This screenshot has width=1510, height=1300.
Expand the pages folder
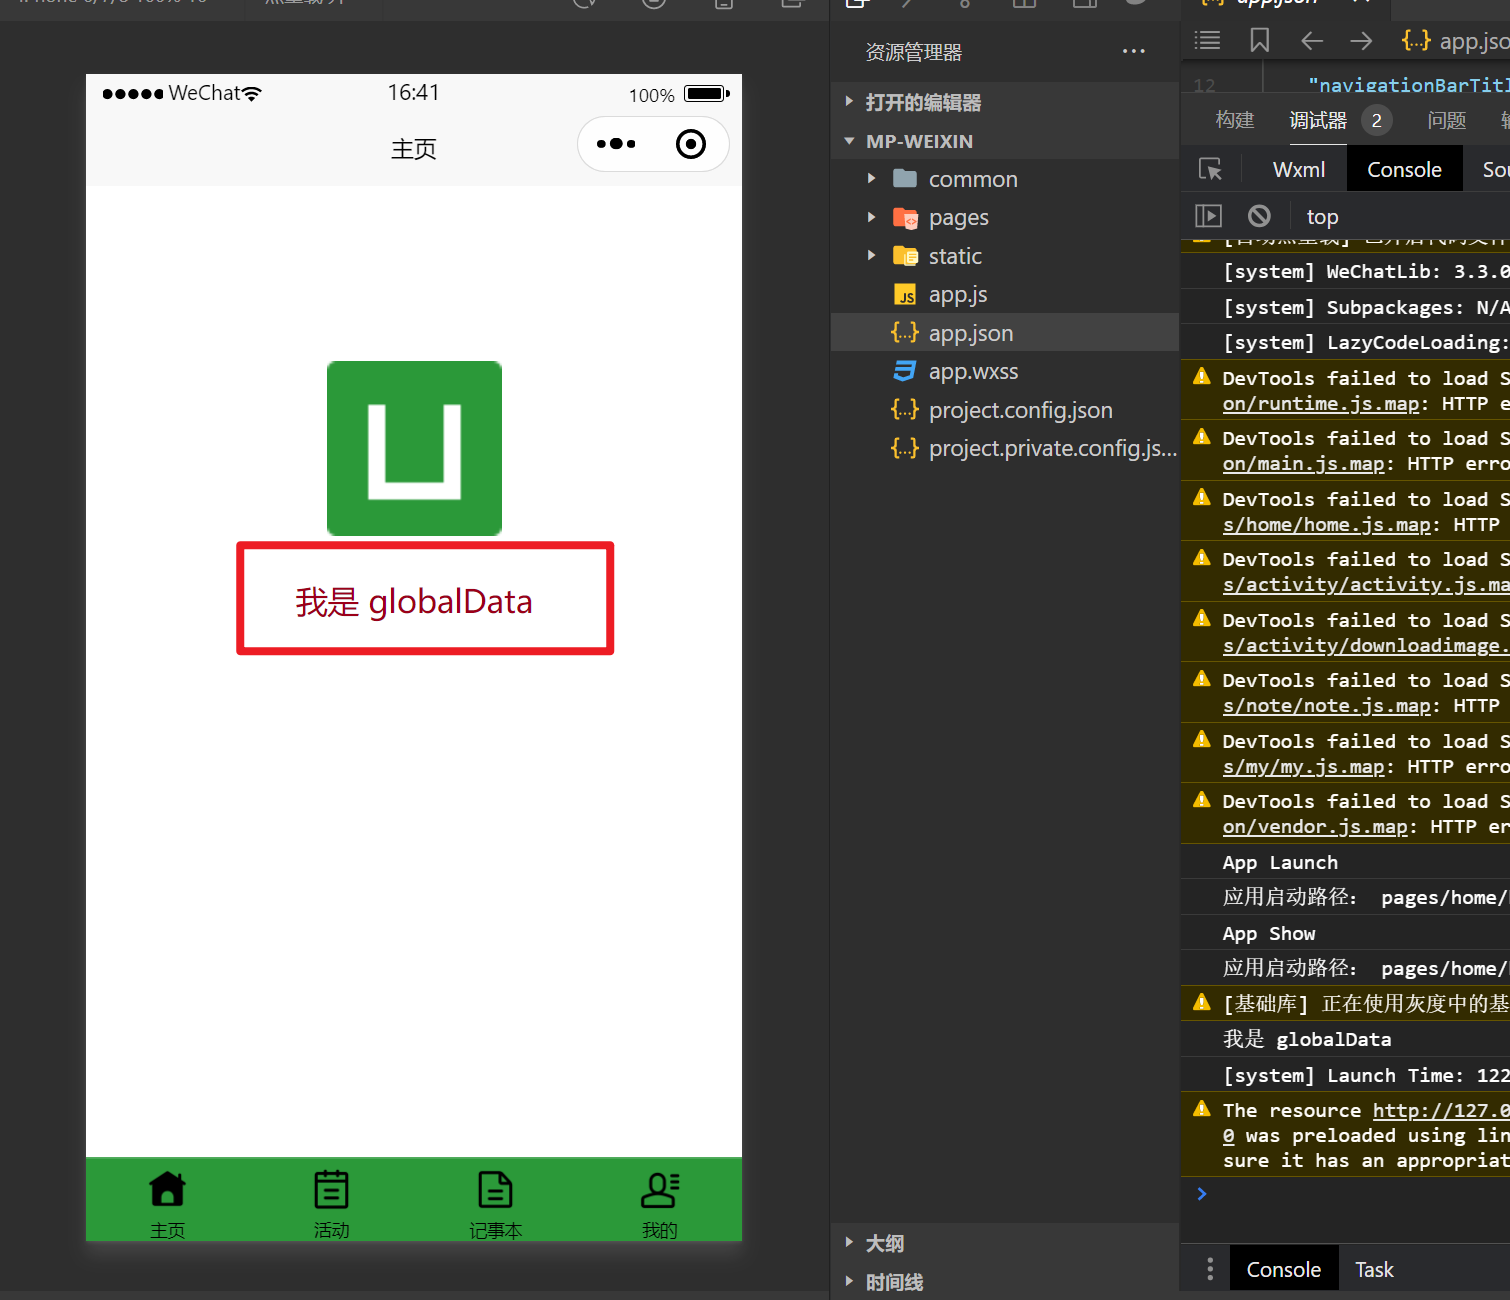(871, 217)
